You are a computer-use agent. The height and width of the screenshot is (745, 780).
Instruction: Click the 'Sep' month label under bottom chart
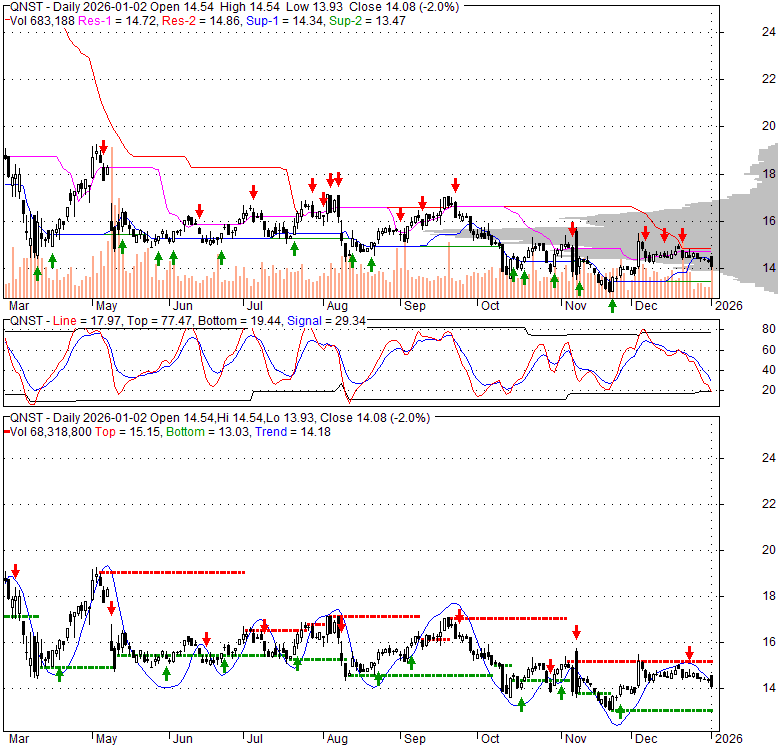(415, 739)
